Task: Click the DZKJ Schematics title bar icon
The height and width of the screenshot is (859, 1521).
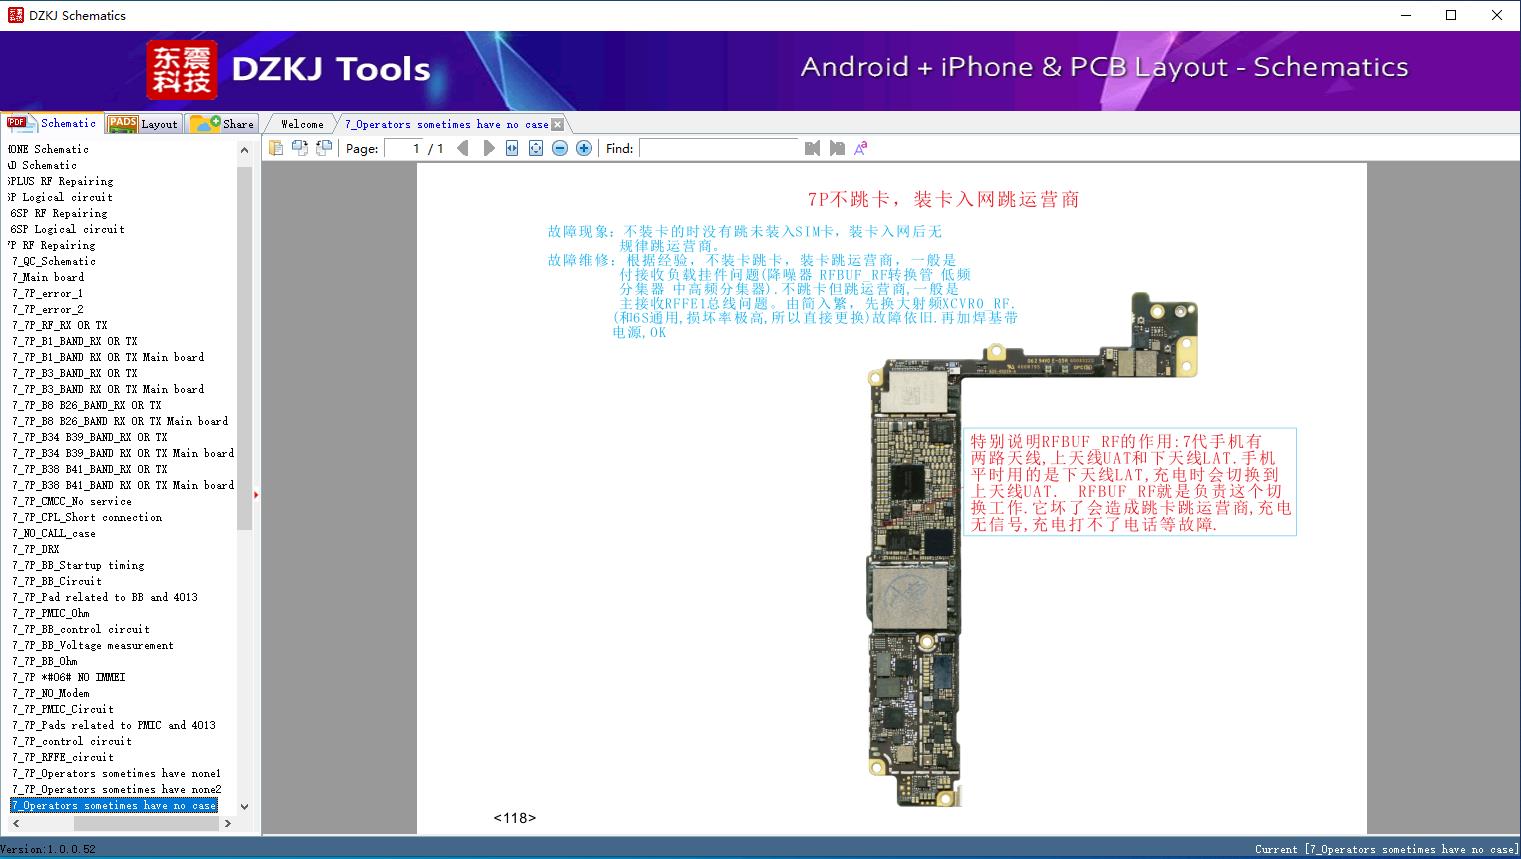Action: point(14,15)
